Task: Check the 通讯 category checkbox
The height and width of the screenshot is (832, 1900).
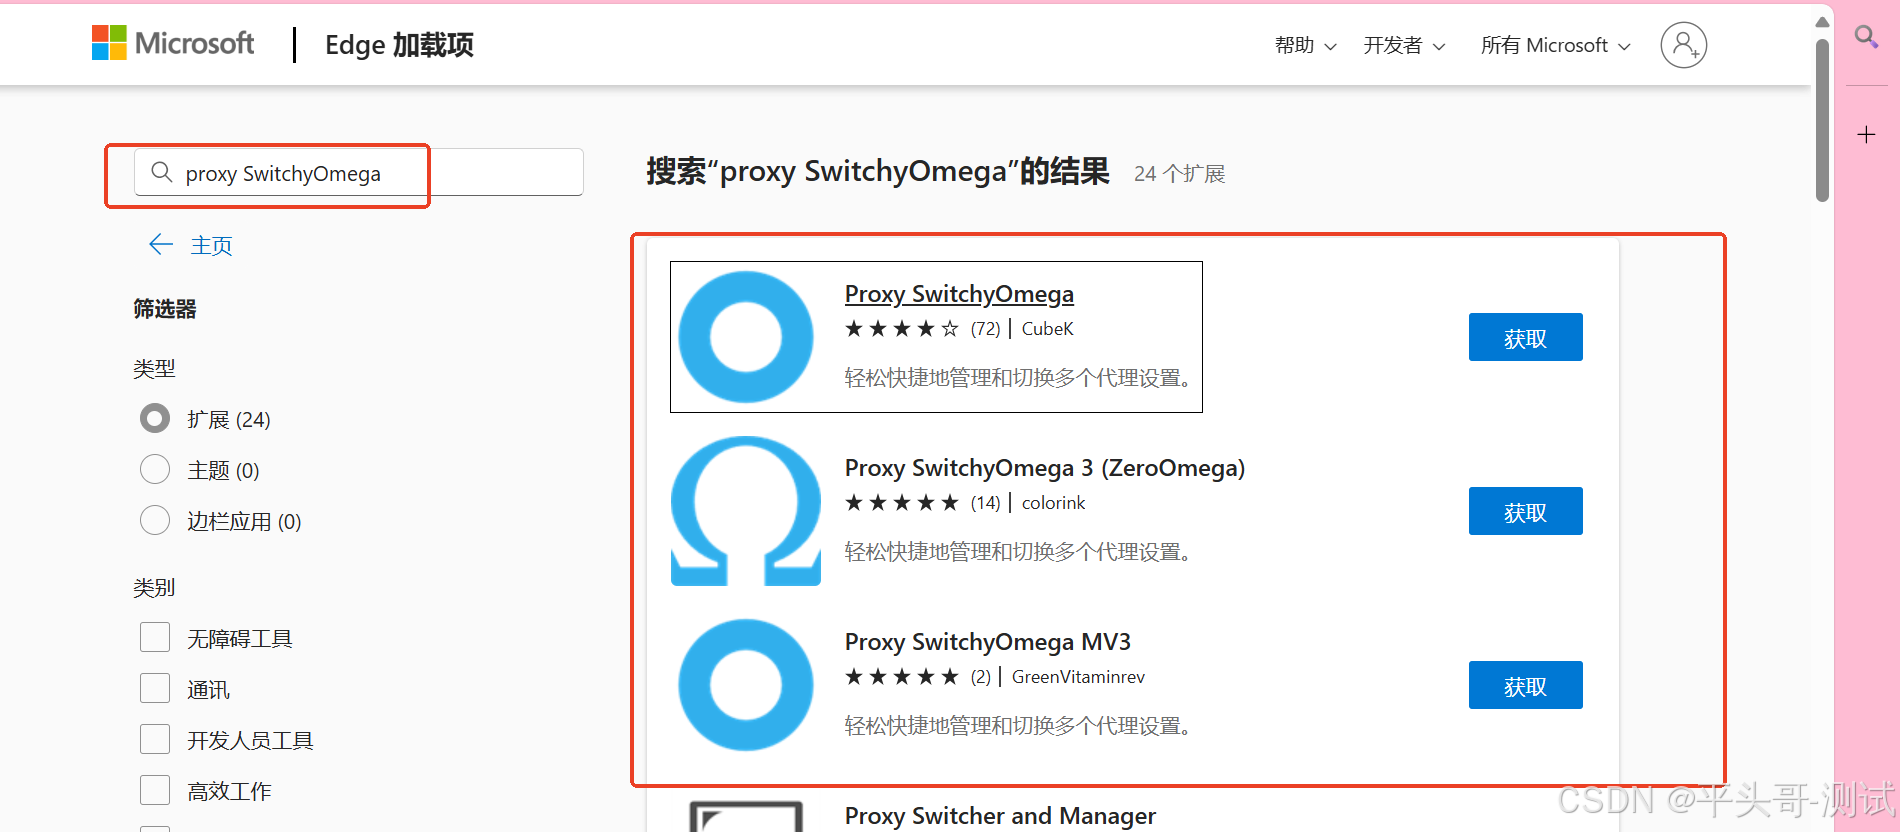Action: tap(155, 688)
